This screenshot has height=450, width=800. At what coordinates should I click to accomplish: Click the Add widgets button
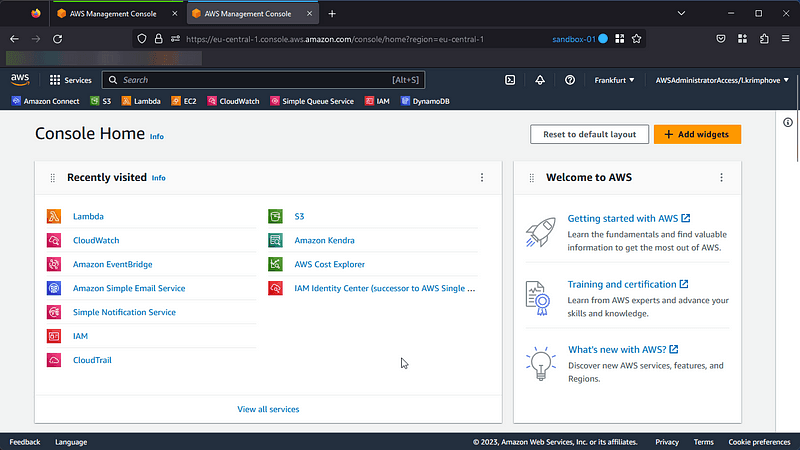pos(697,134)
